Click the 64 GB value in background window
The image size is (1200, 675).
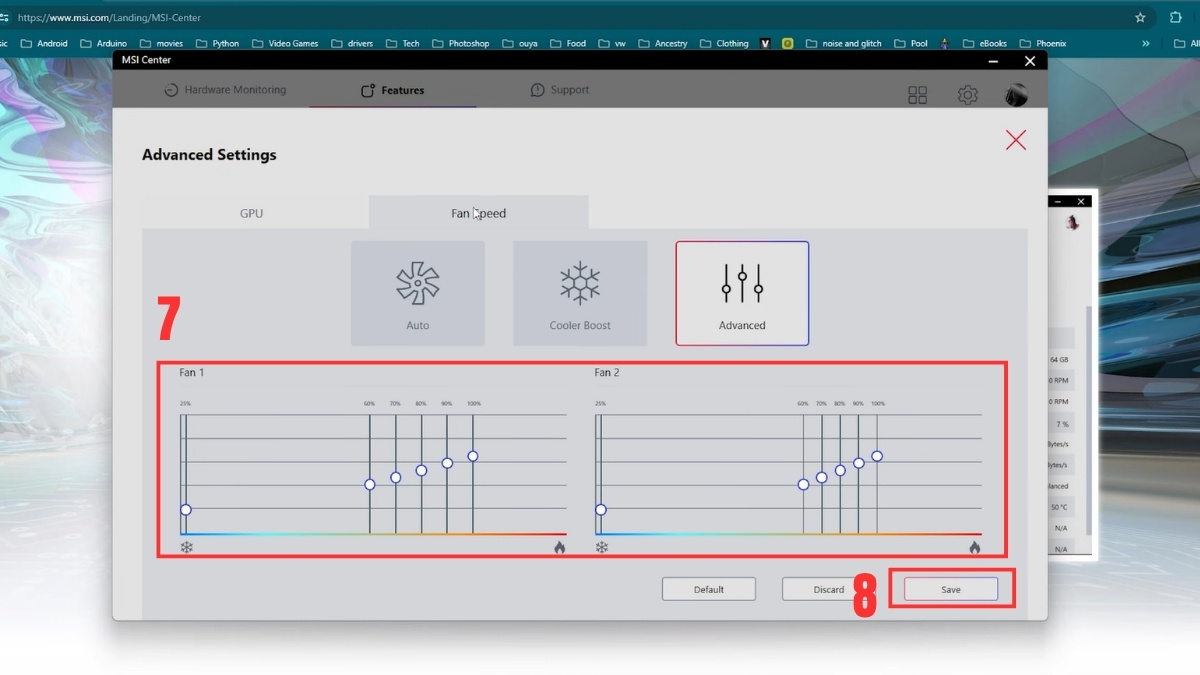point(1059,359)
